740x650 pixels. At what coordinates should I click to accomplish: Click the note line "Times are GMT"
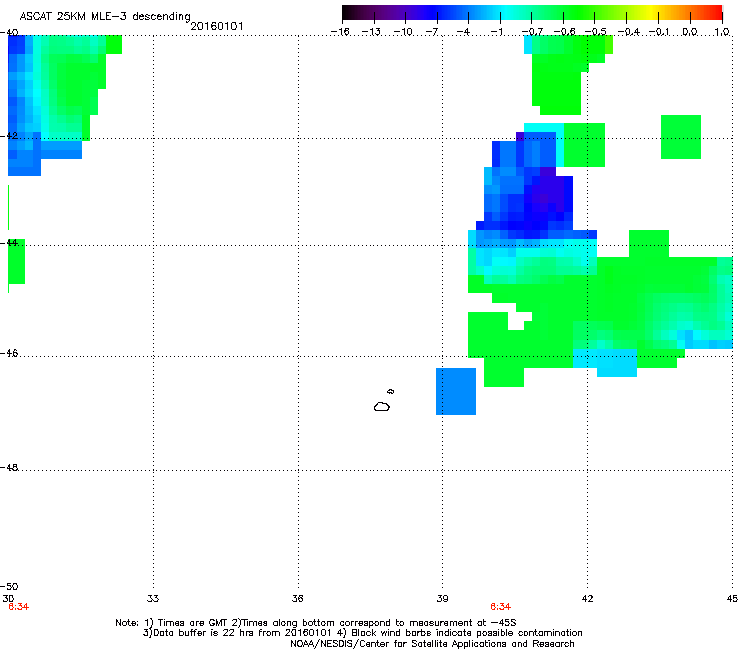316,623
